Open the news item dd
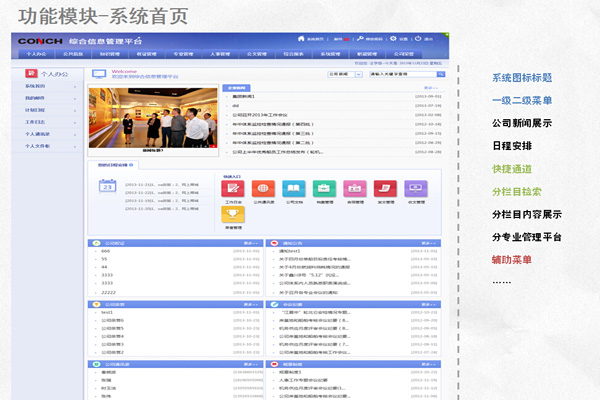The width and height of the screenshot is (600, 400). (x=236, y=106)
